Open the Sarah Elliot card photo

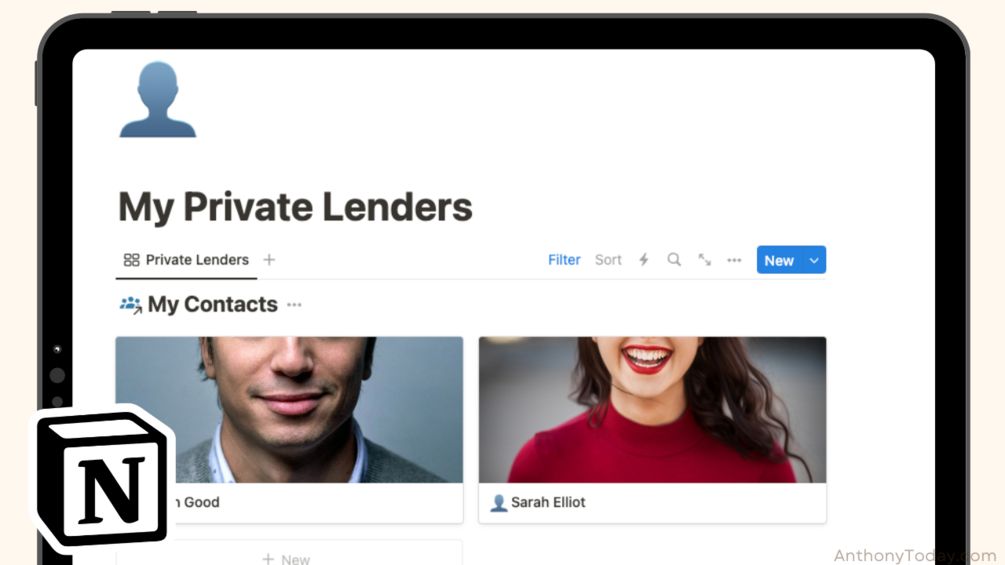[x=652, y=410]
